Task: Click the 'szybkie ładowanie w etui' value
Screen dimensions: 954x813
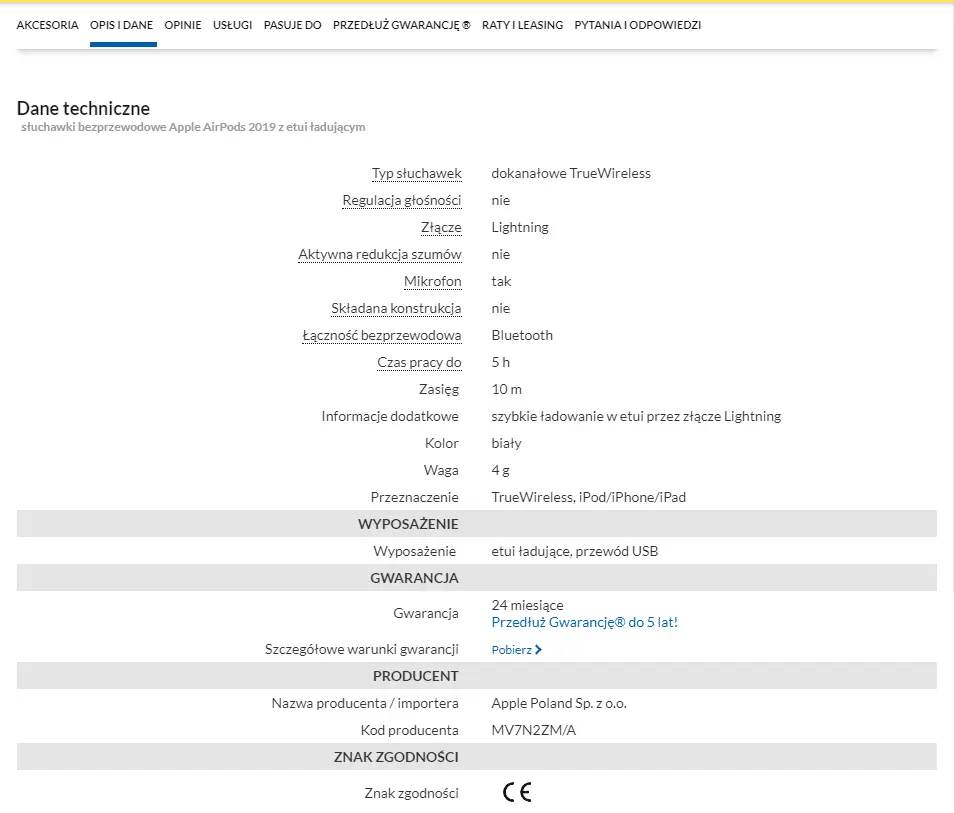Action: click(636, 416)
